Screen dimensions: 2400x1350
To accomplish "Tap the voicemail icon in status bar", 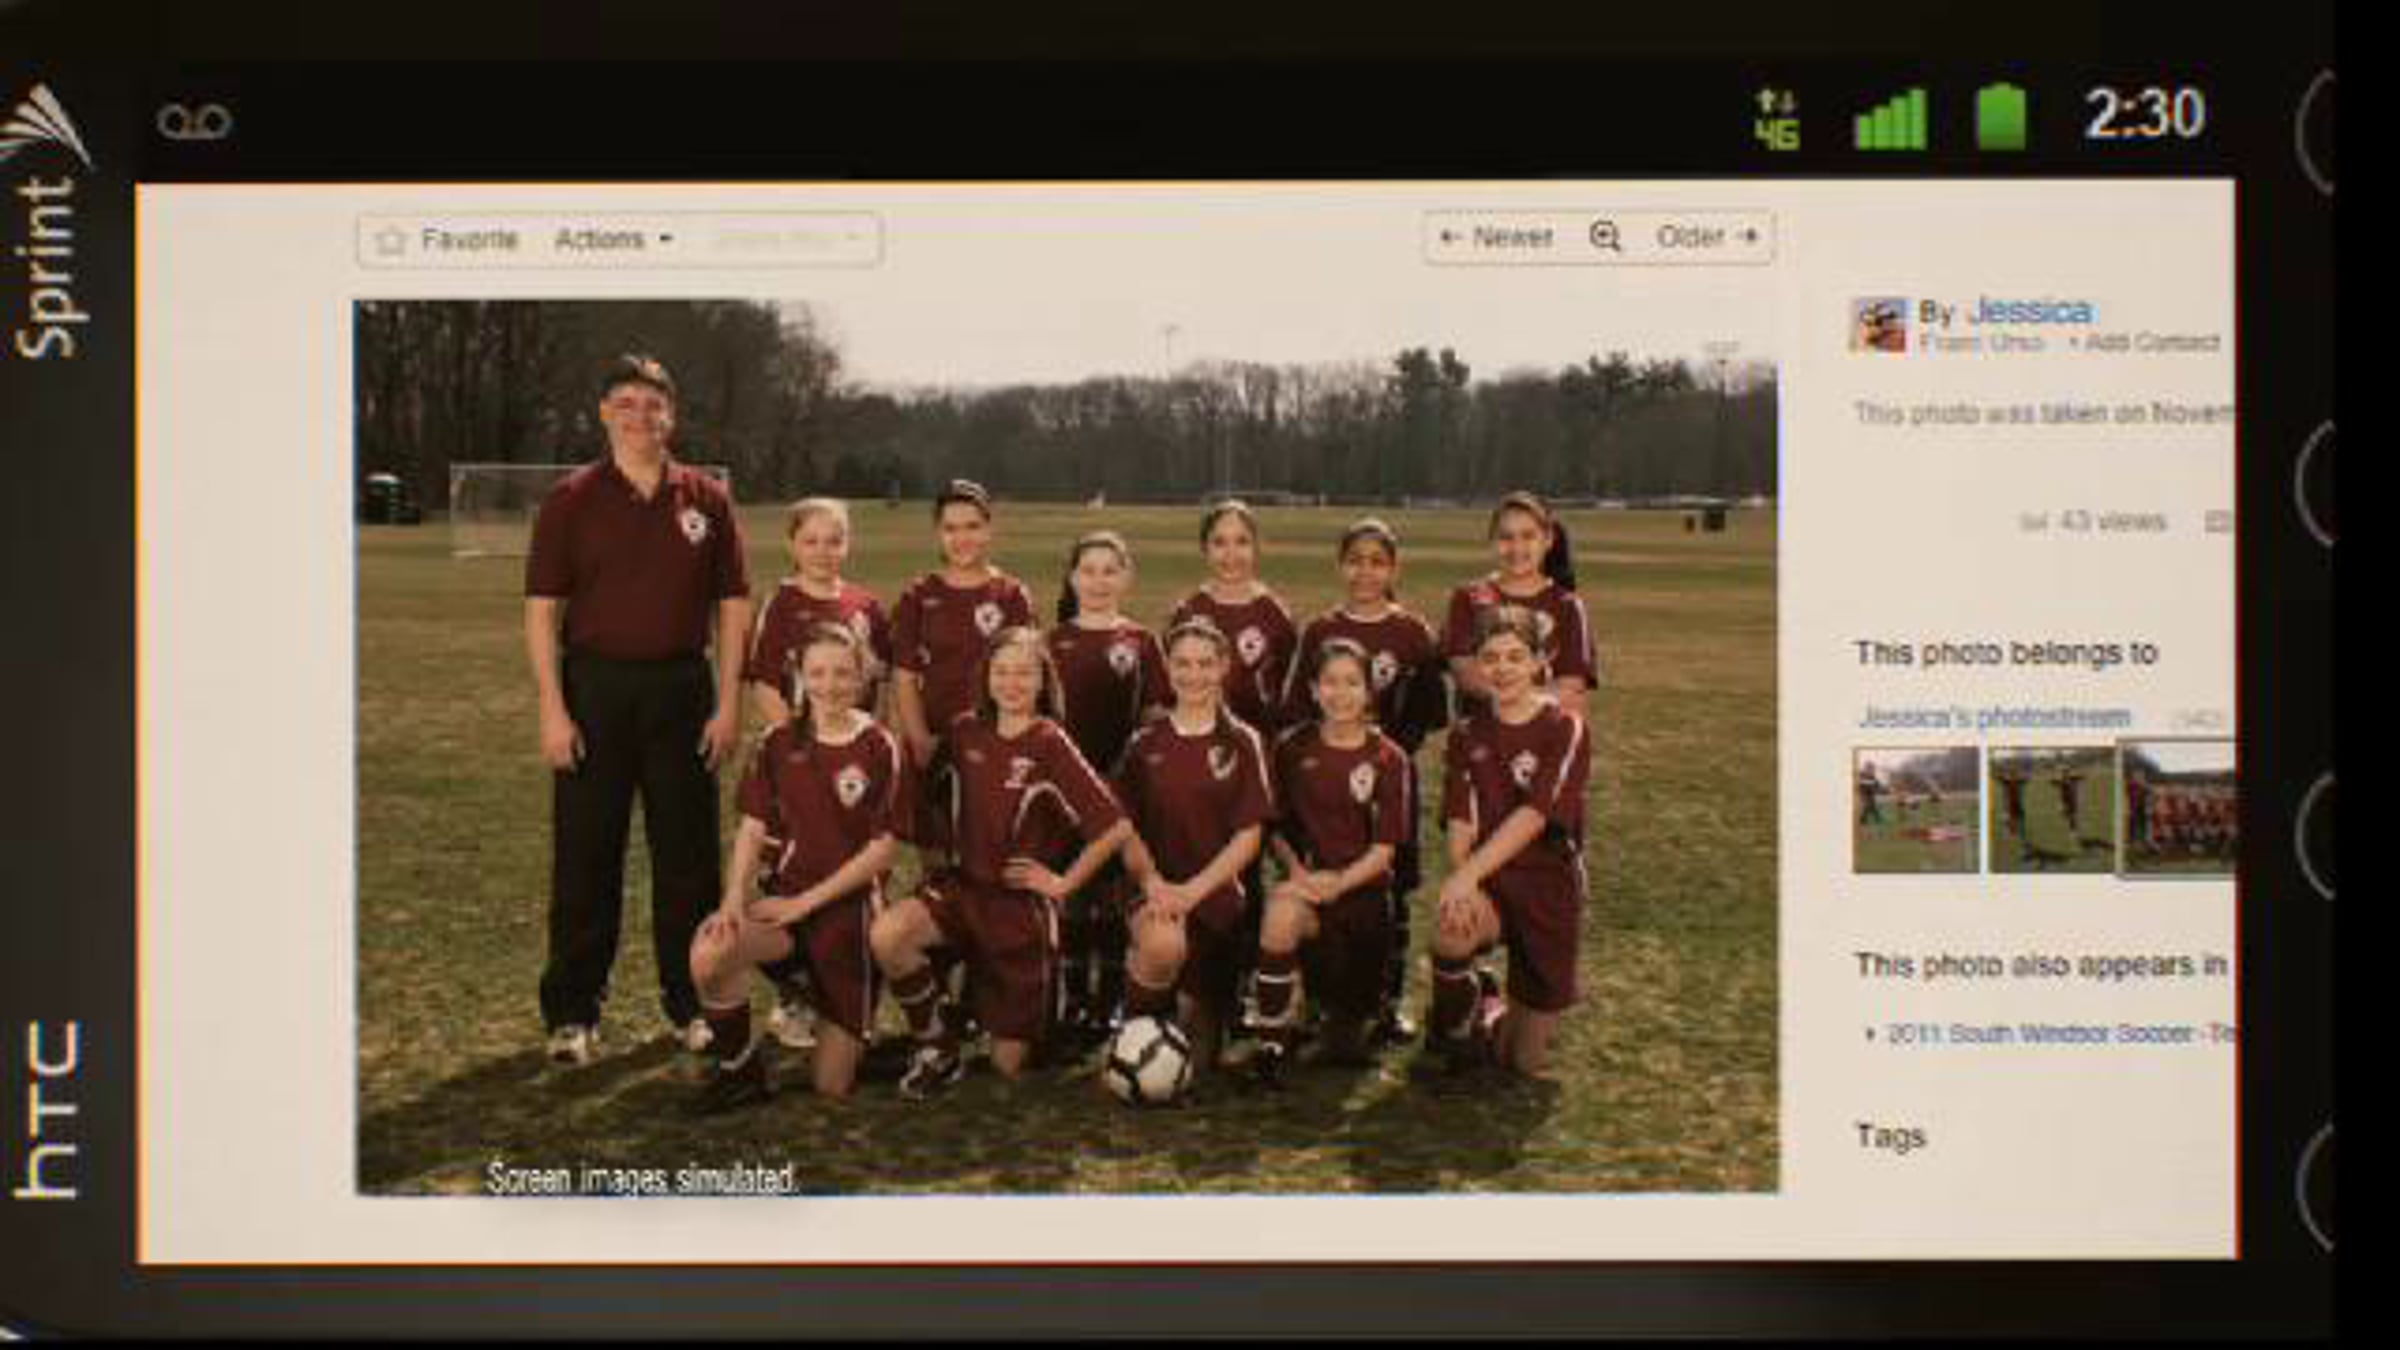I will click(194, 122).
